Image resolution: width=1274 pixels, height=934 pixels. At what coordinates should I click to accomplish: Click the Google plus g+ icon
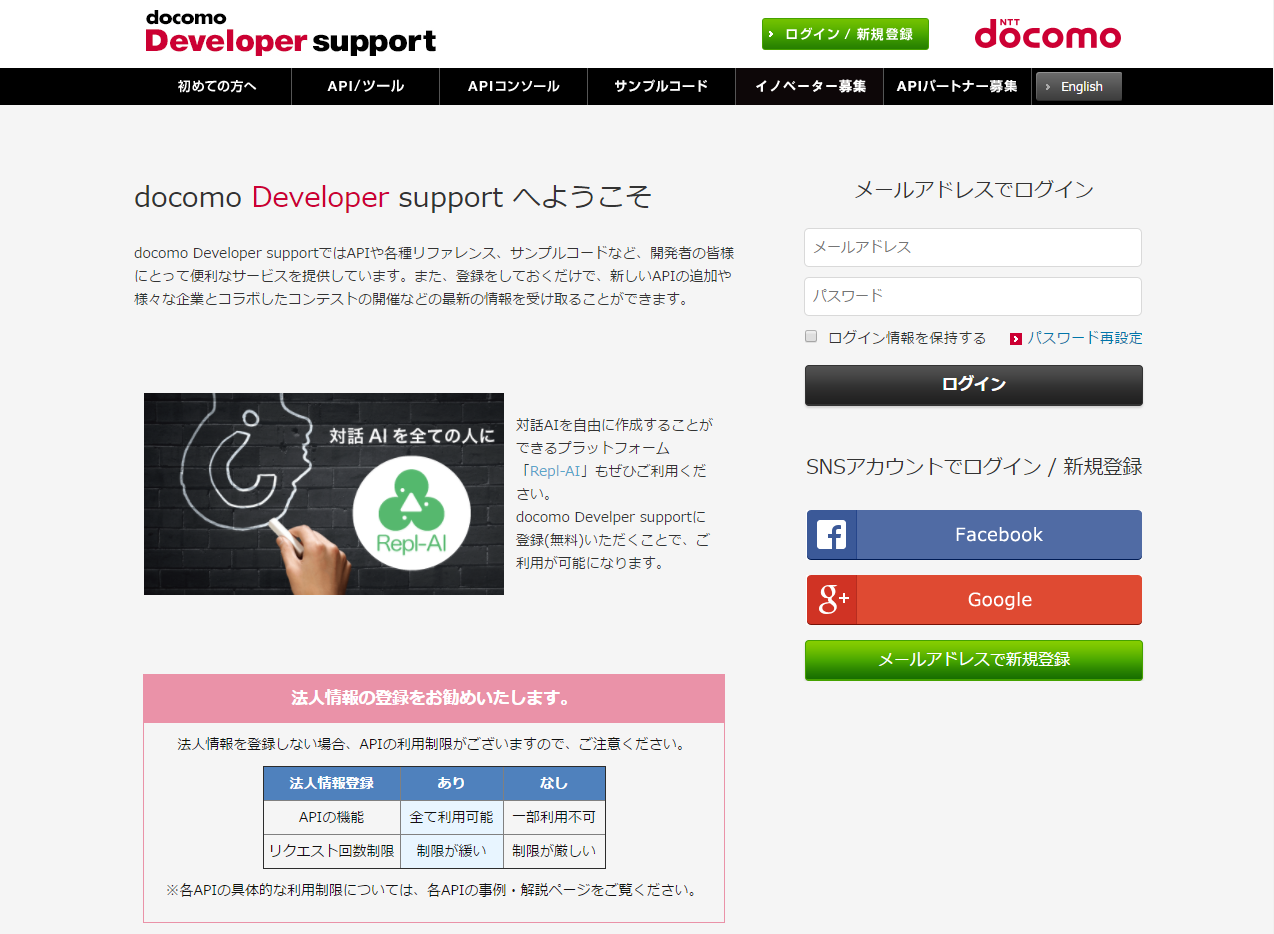(x=832, y=600)
